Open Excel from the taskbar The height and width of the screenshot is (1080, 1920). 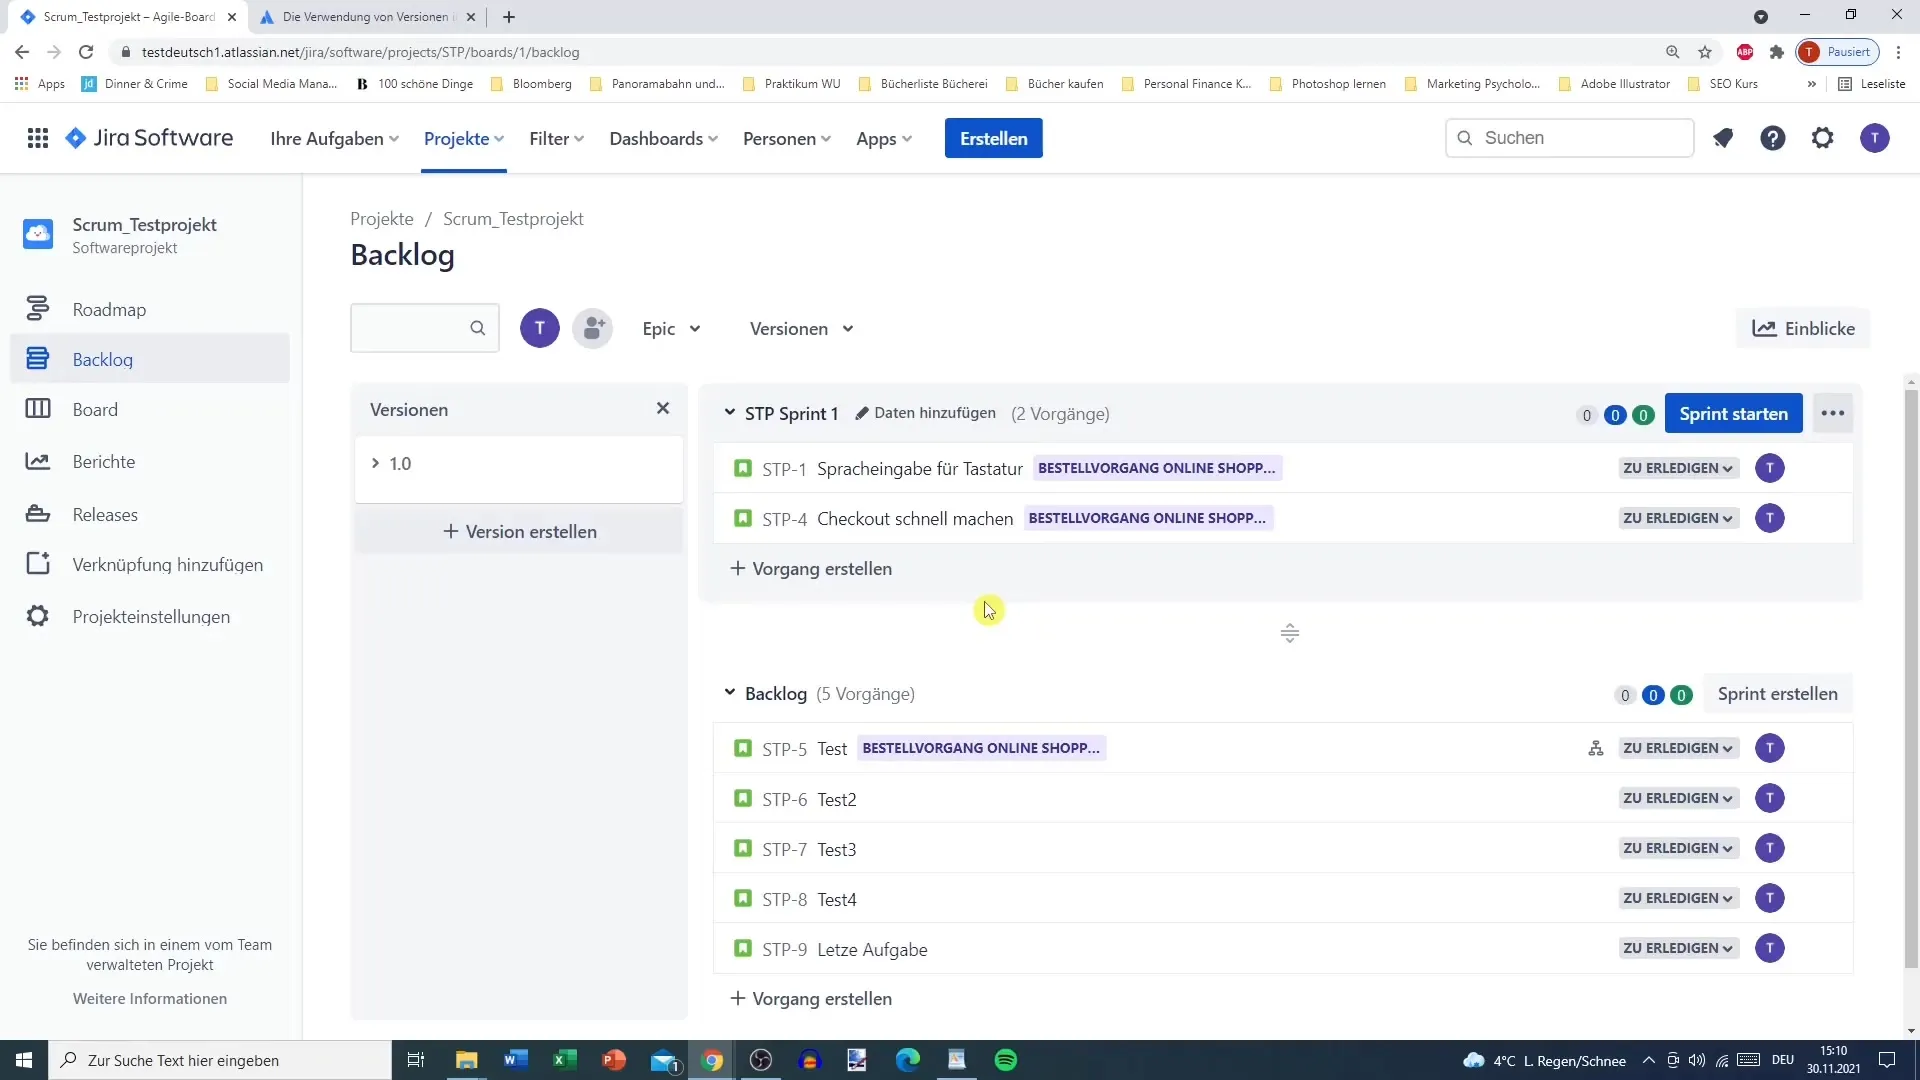[x=565, y=1060]
